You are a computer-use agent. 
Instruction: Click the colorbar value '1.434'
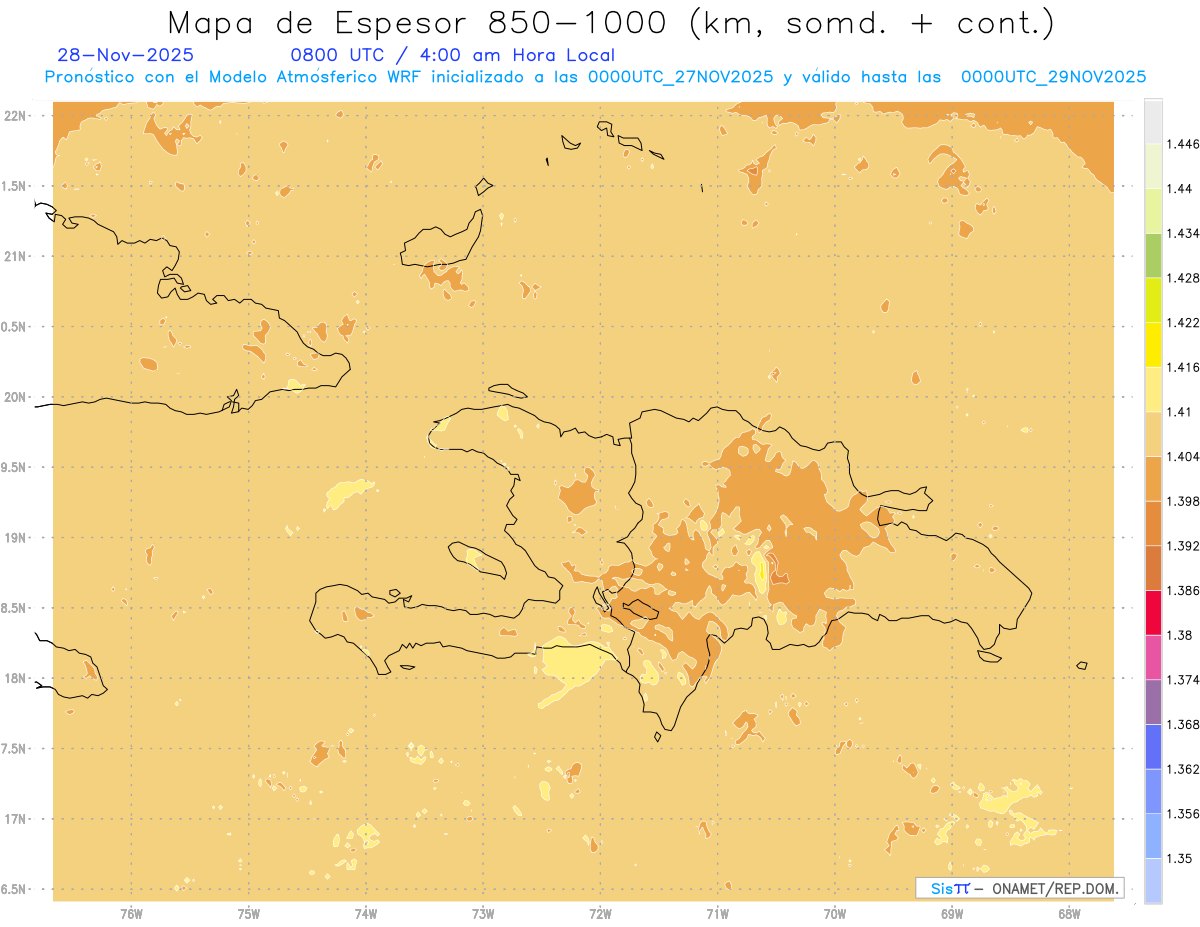tap(1182, 233)
